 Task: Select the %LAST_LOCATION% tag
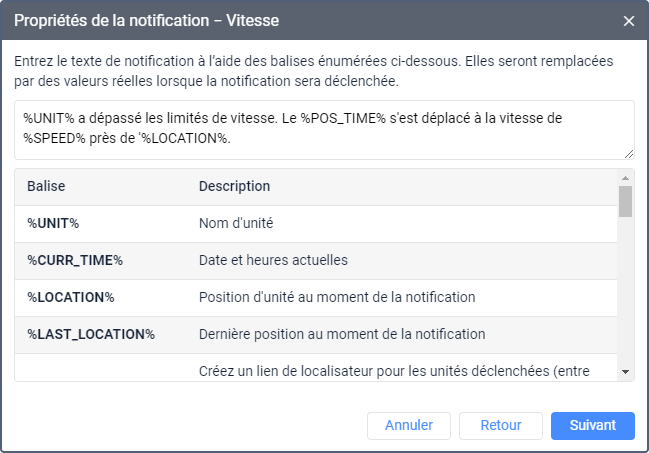91,334
